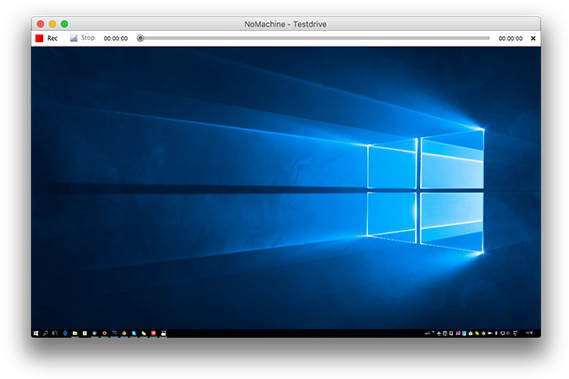Click the last pinned taskbar icon
The image size is (569, 379).
click(x=163, y=333)
